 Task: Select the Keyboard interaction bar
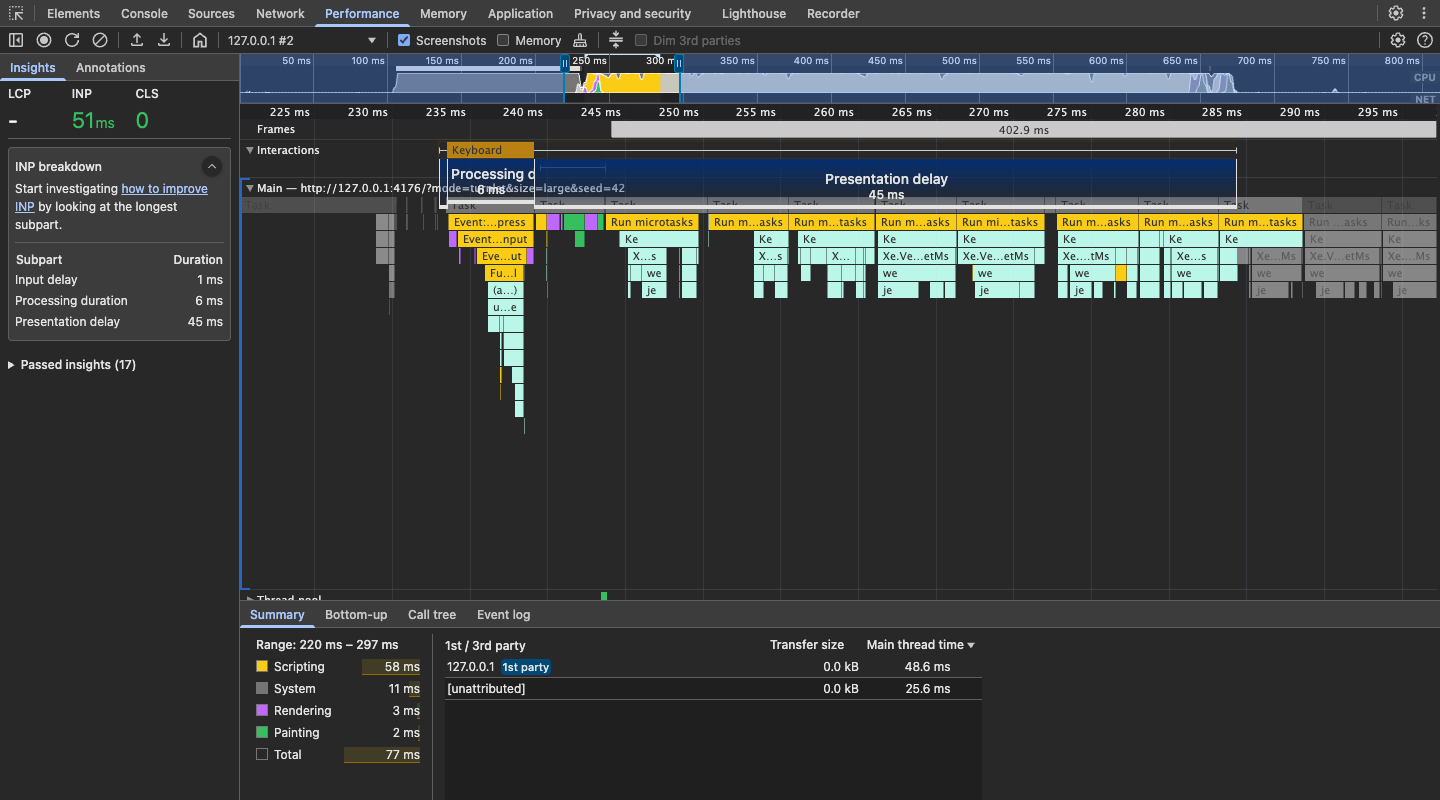490,150
